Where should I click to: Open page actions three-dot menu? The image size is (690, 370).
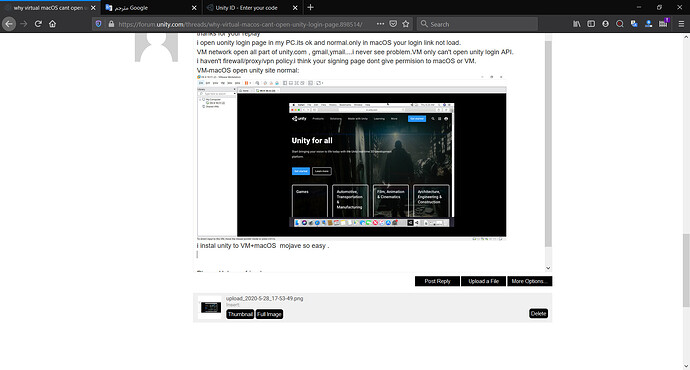380,24
